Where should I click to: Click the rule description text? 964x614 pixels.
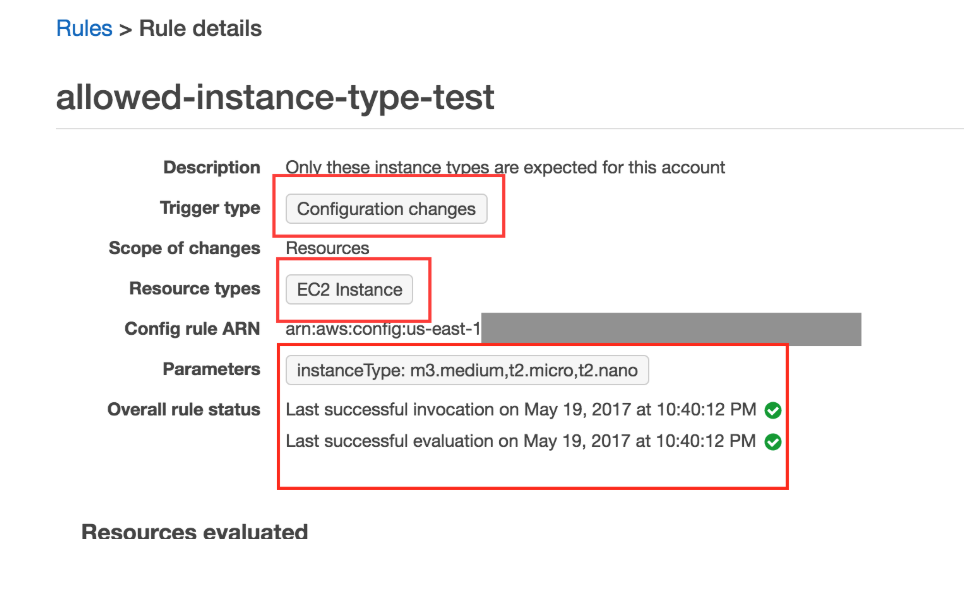pyautogui.click(x=505, y=167)
